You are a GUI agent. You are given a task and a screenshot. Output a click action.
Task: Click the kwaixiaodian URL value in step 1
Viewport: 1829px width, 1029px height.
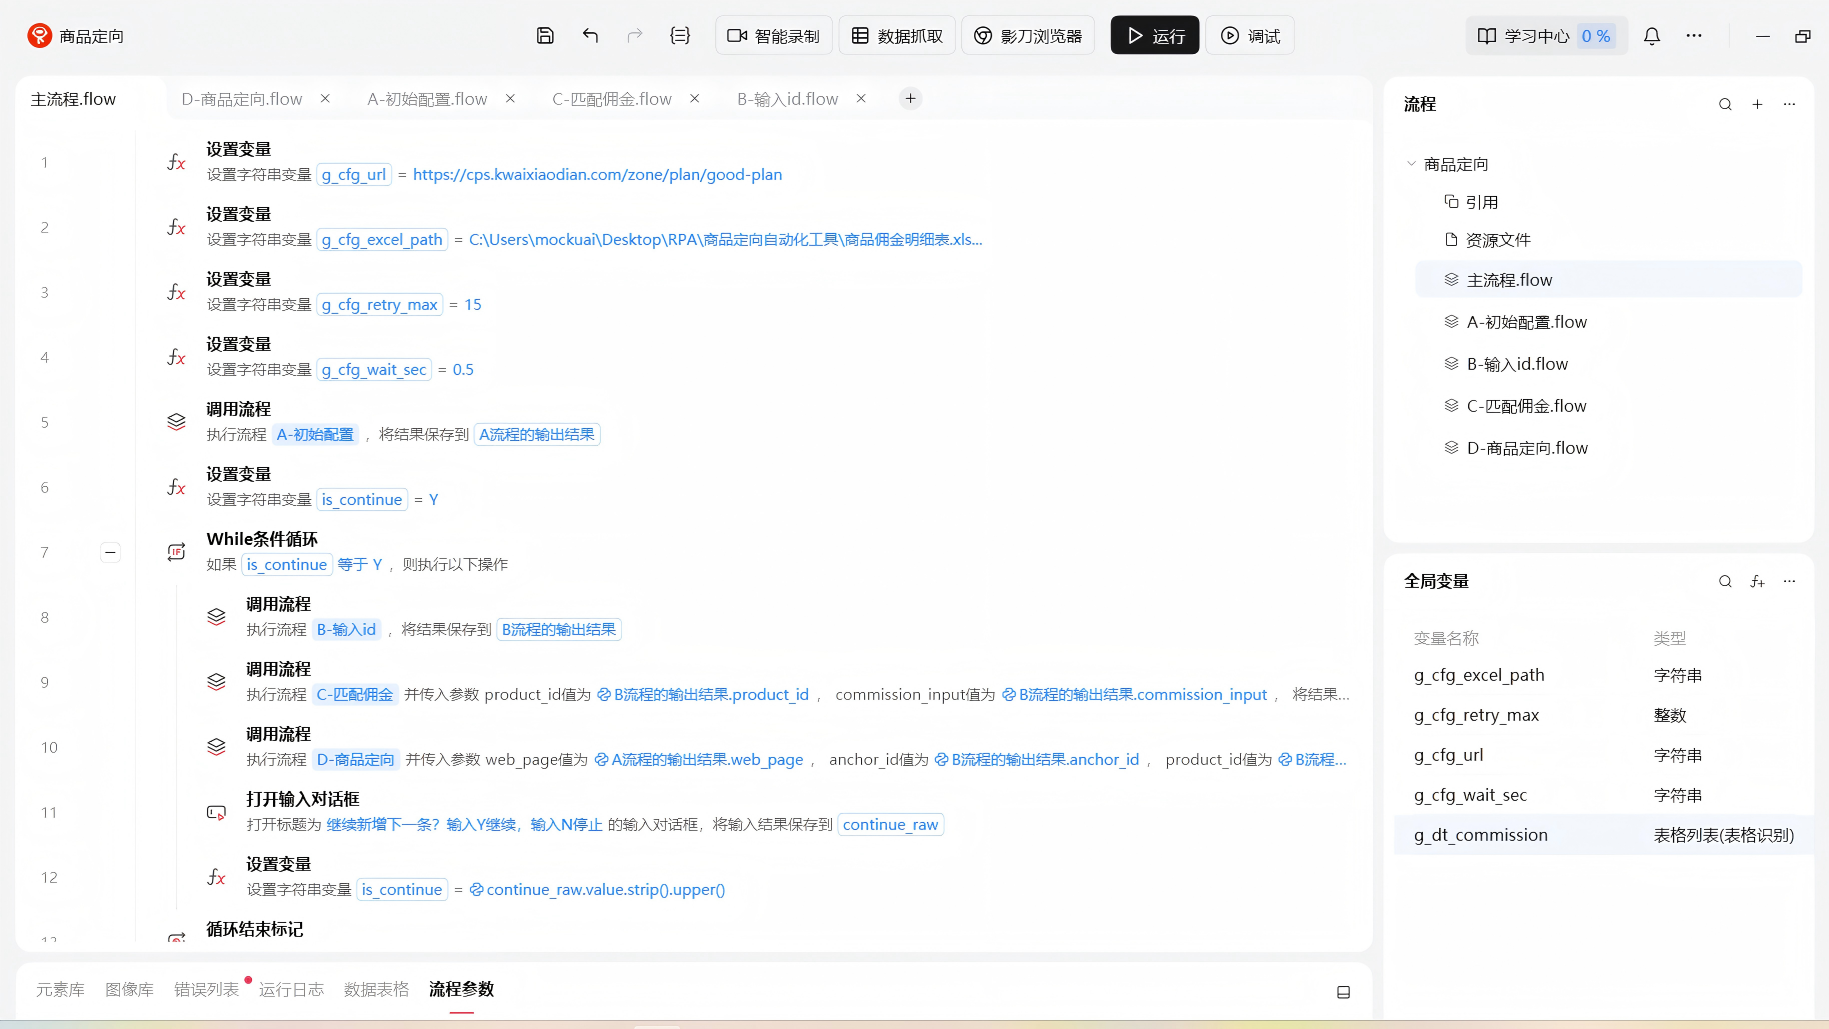pos(597,174)
